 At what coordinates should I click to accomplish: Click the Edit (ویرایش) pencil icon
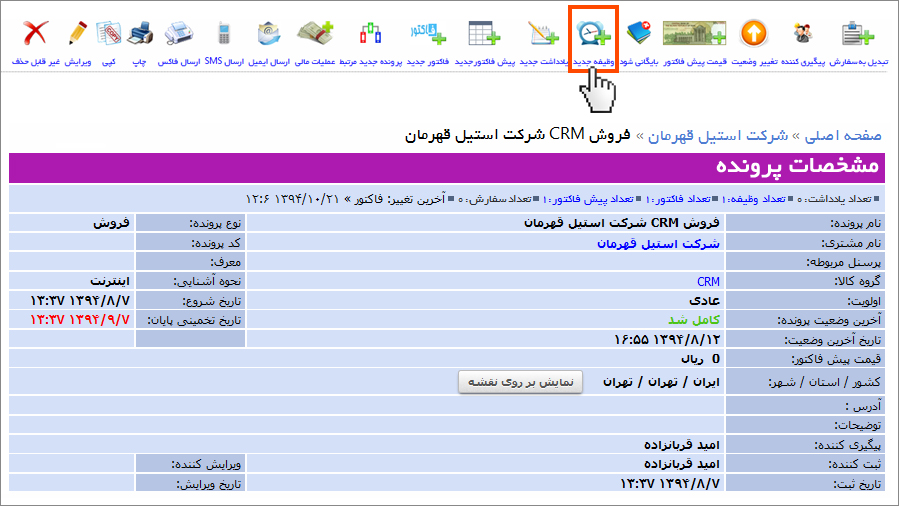point(77,33)
